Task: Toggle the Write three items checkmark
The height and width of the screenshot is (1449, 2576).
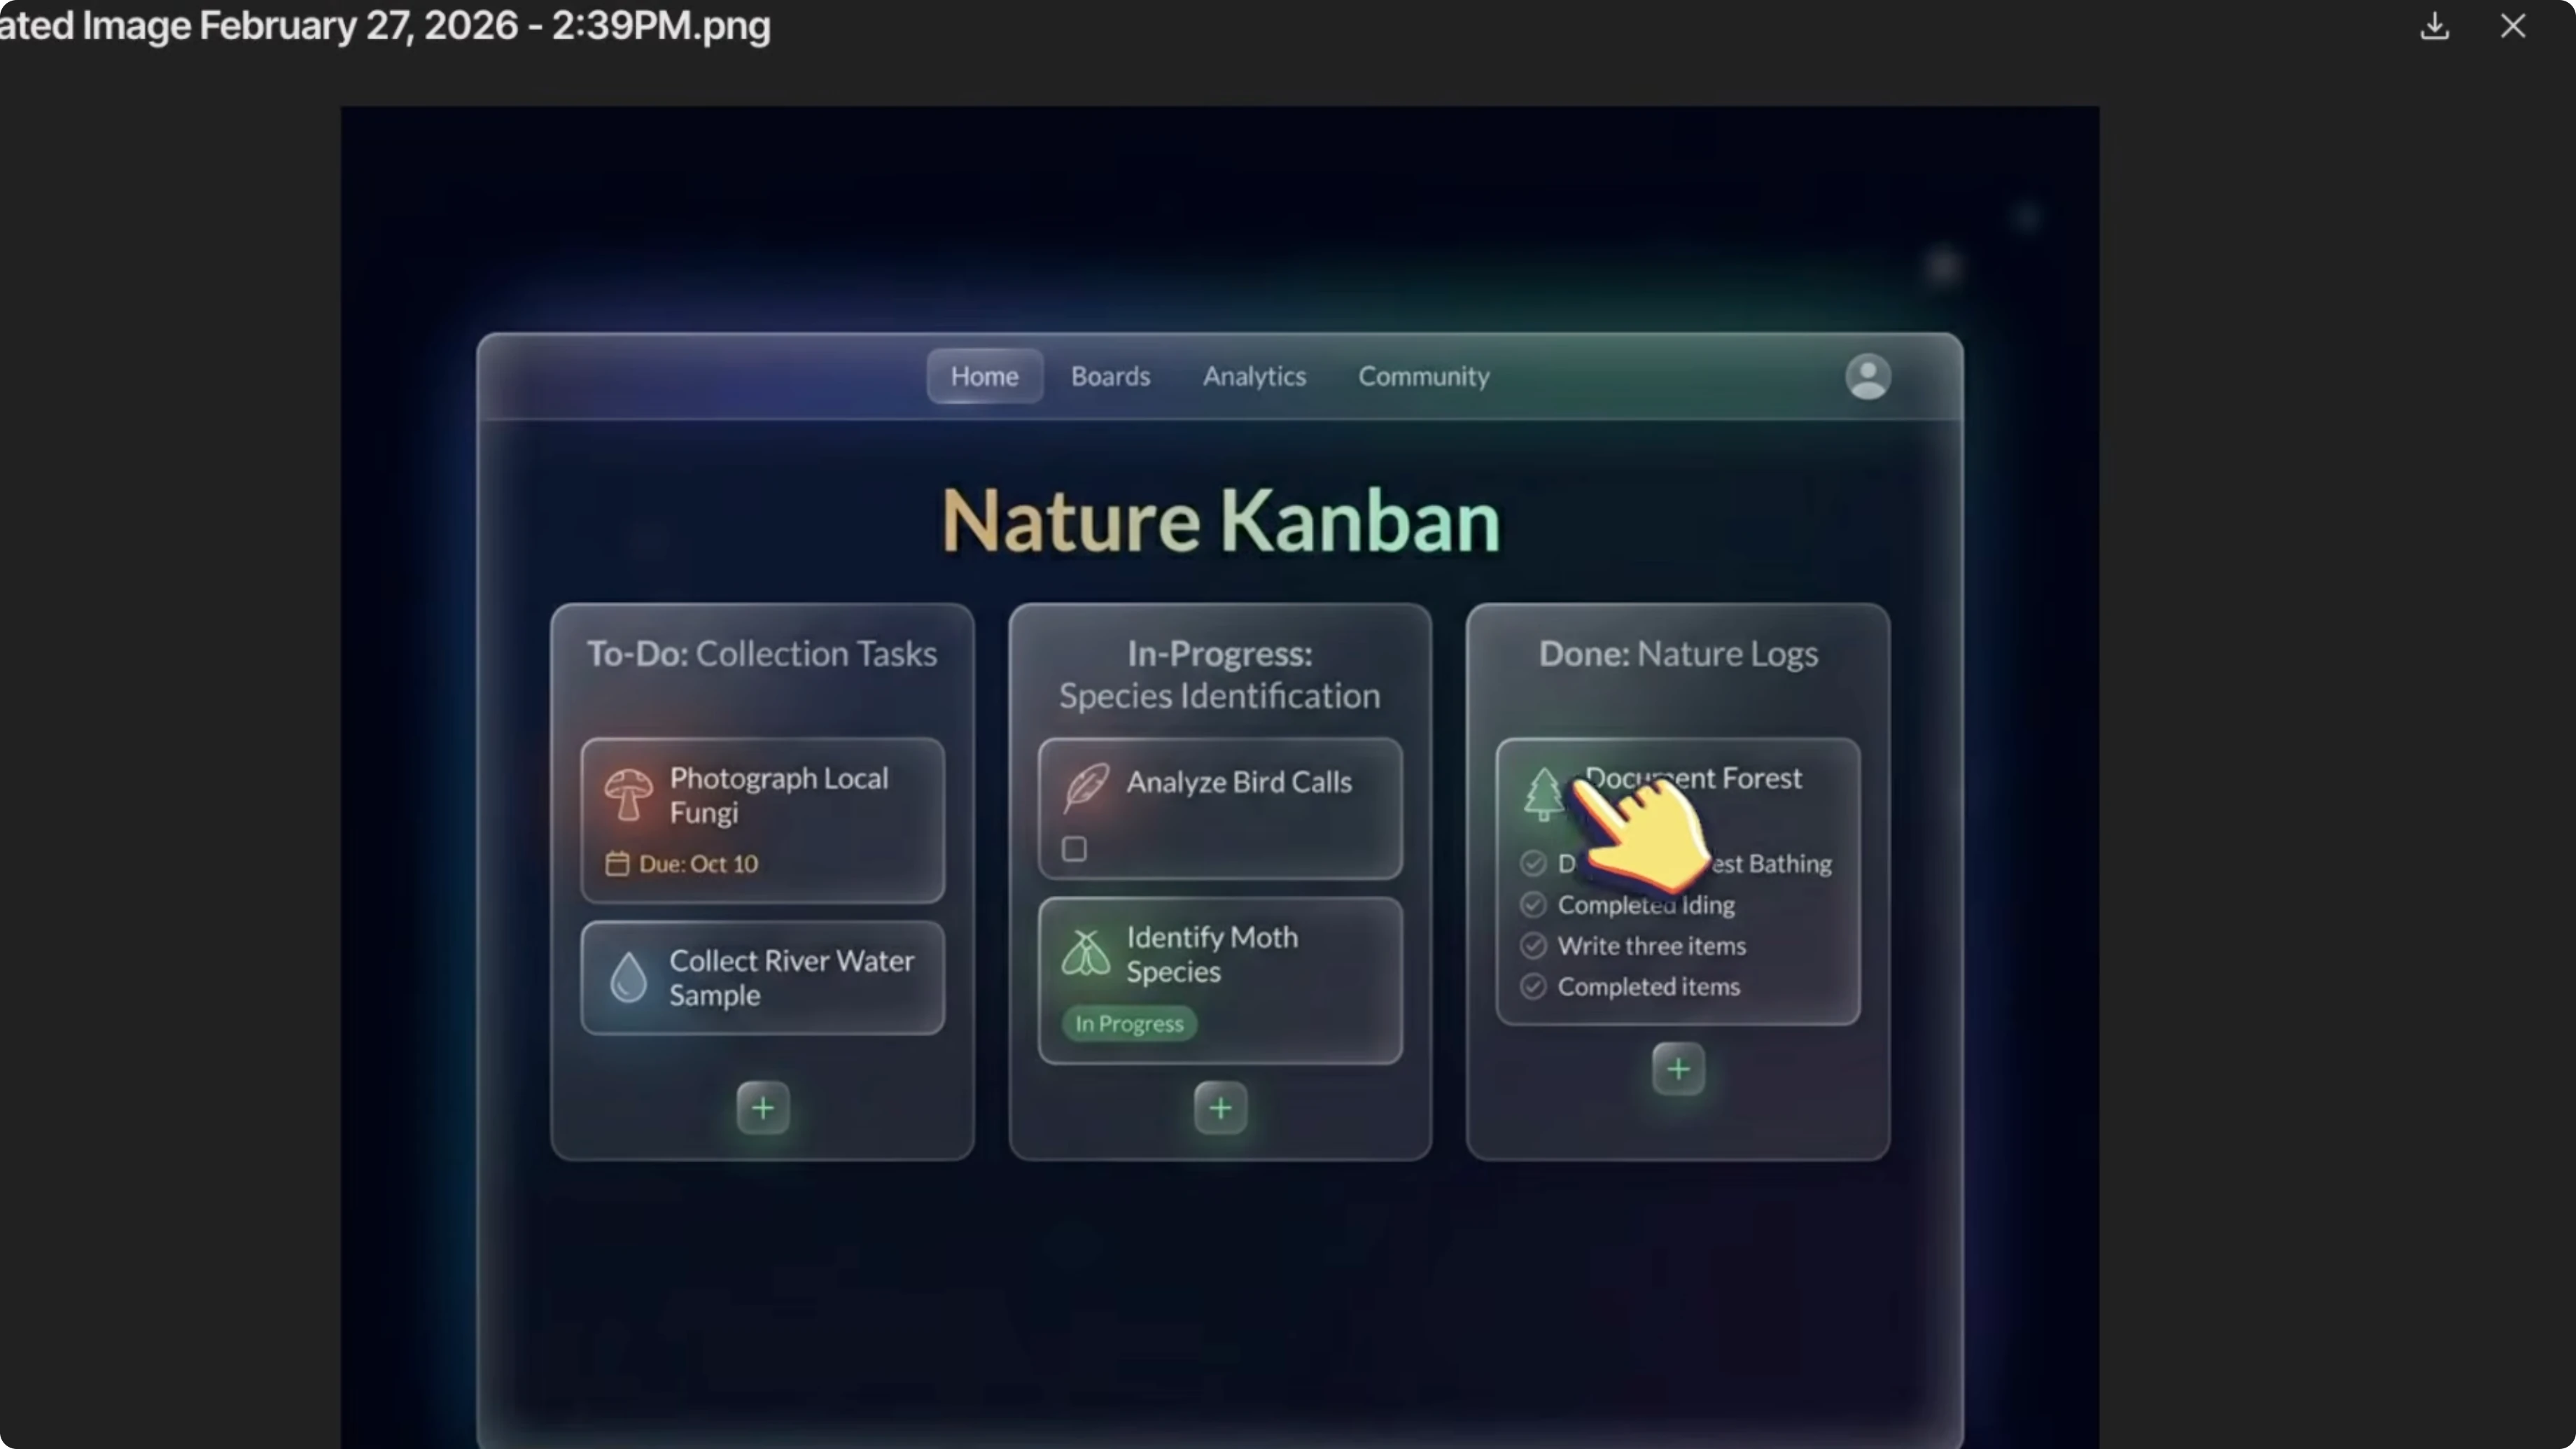Action: (1533, 945)
